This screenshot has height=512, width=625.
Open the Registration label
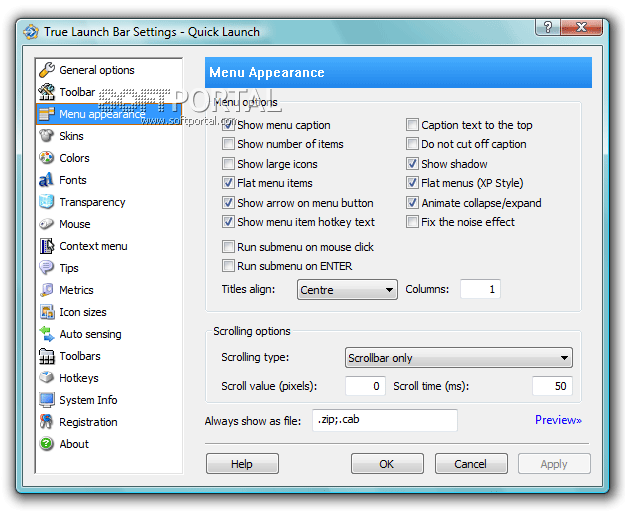tap(88, 422)
